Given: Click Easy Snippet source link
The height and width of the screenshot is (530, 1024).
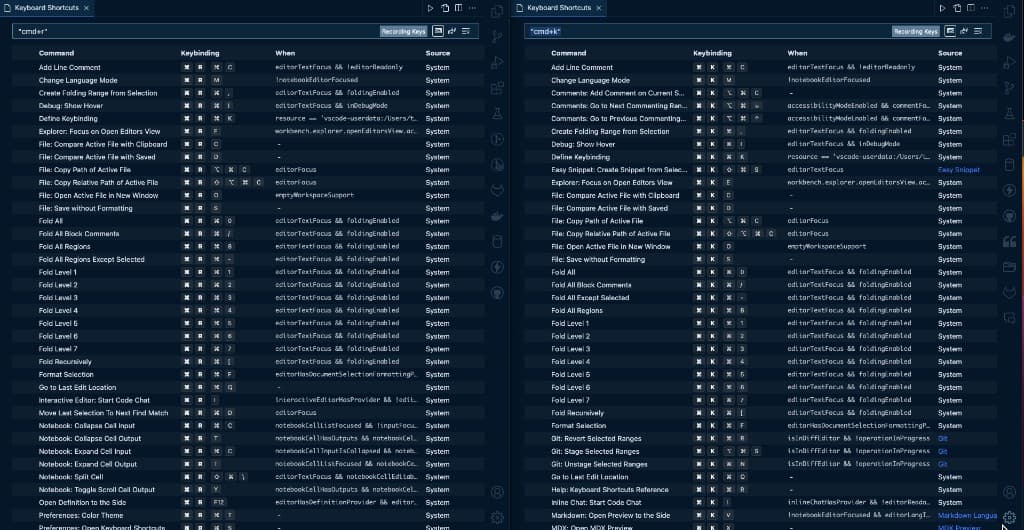Looking at the screenshot, I should [x=958, y=170].
